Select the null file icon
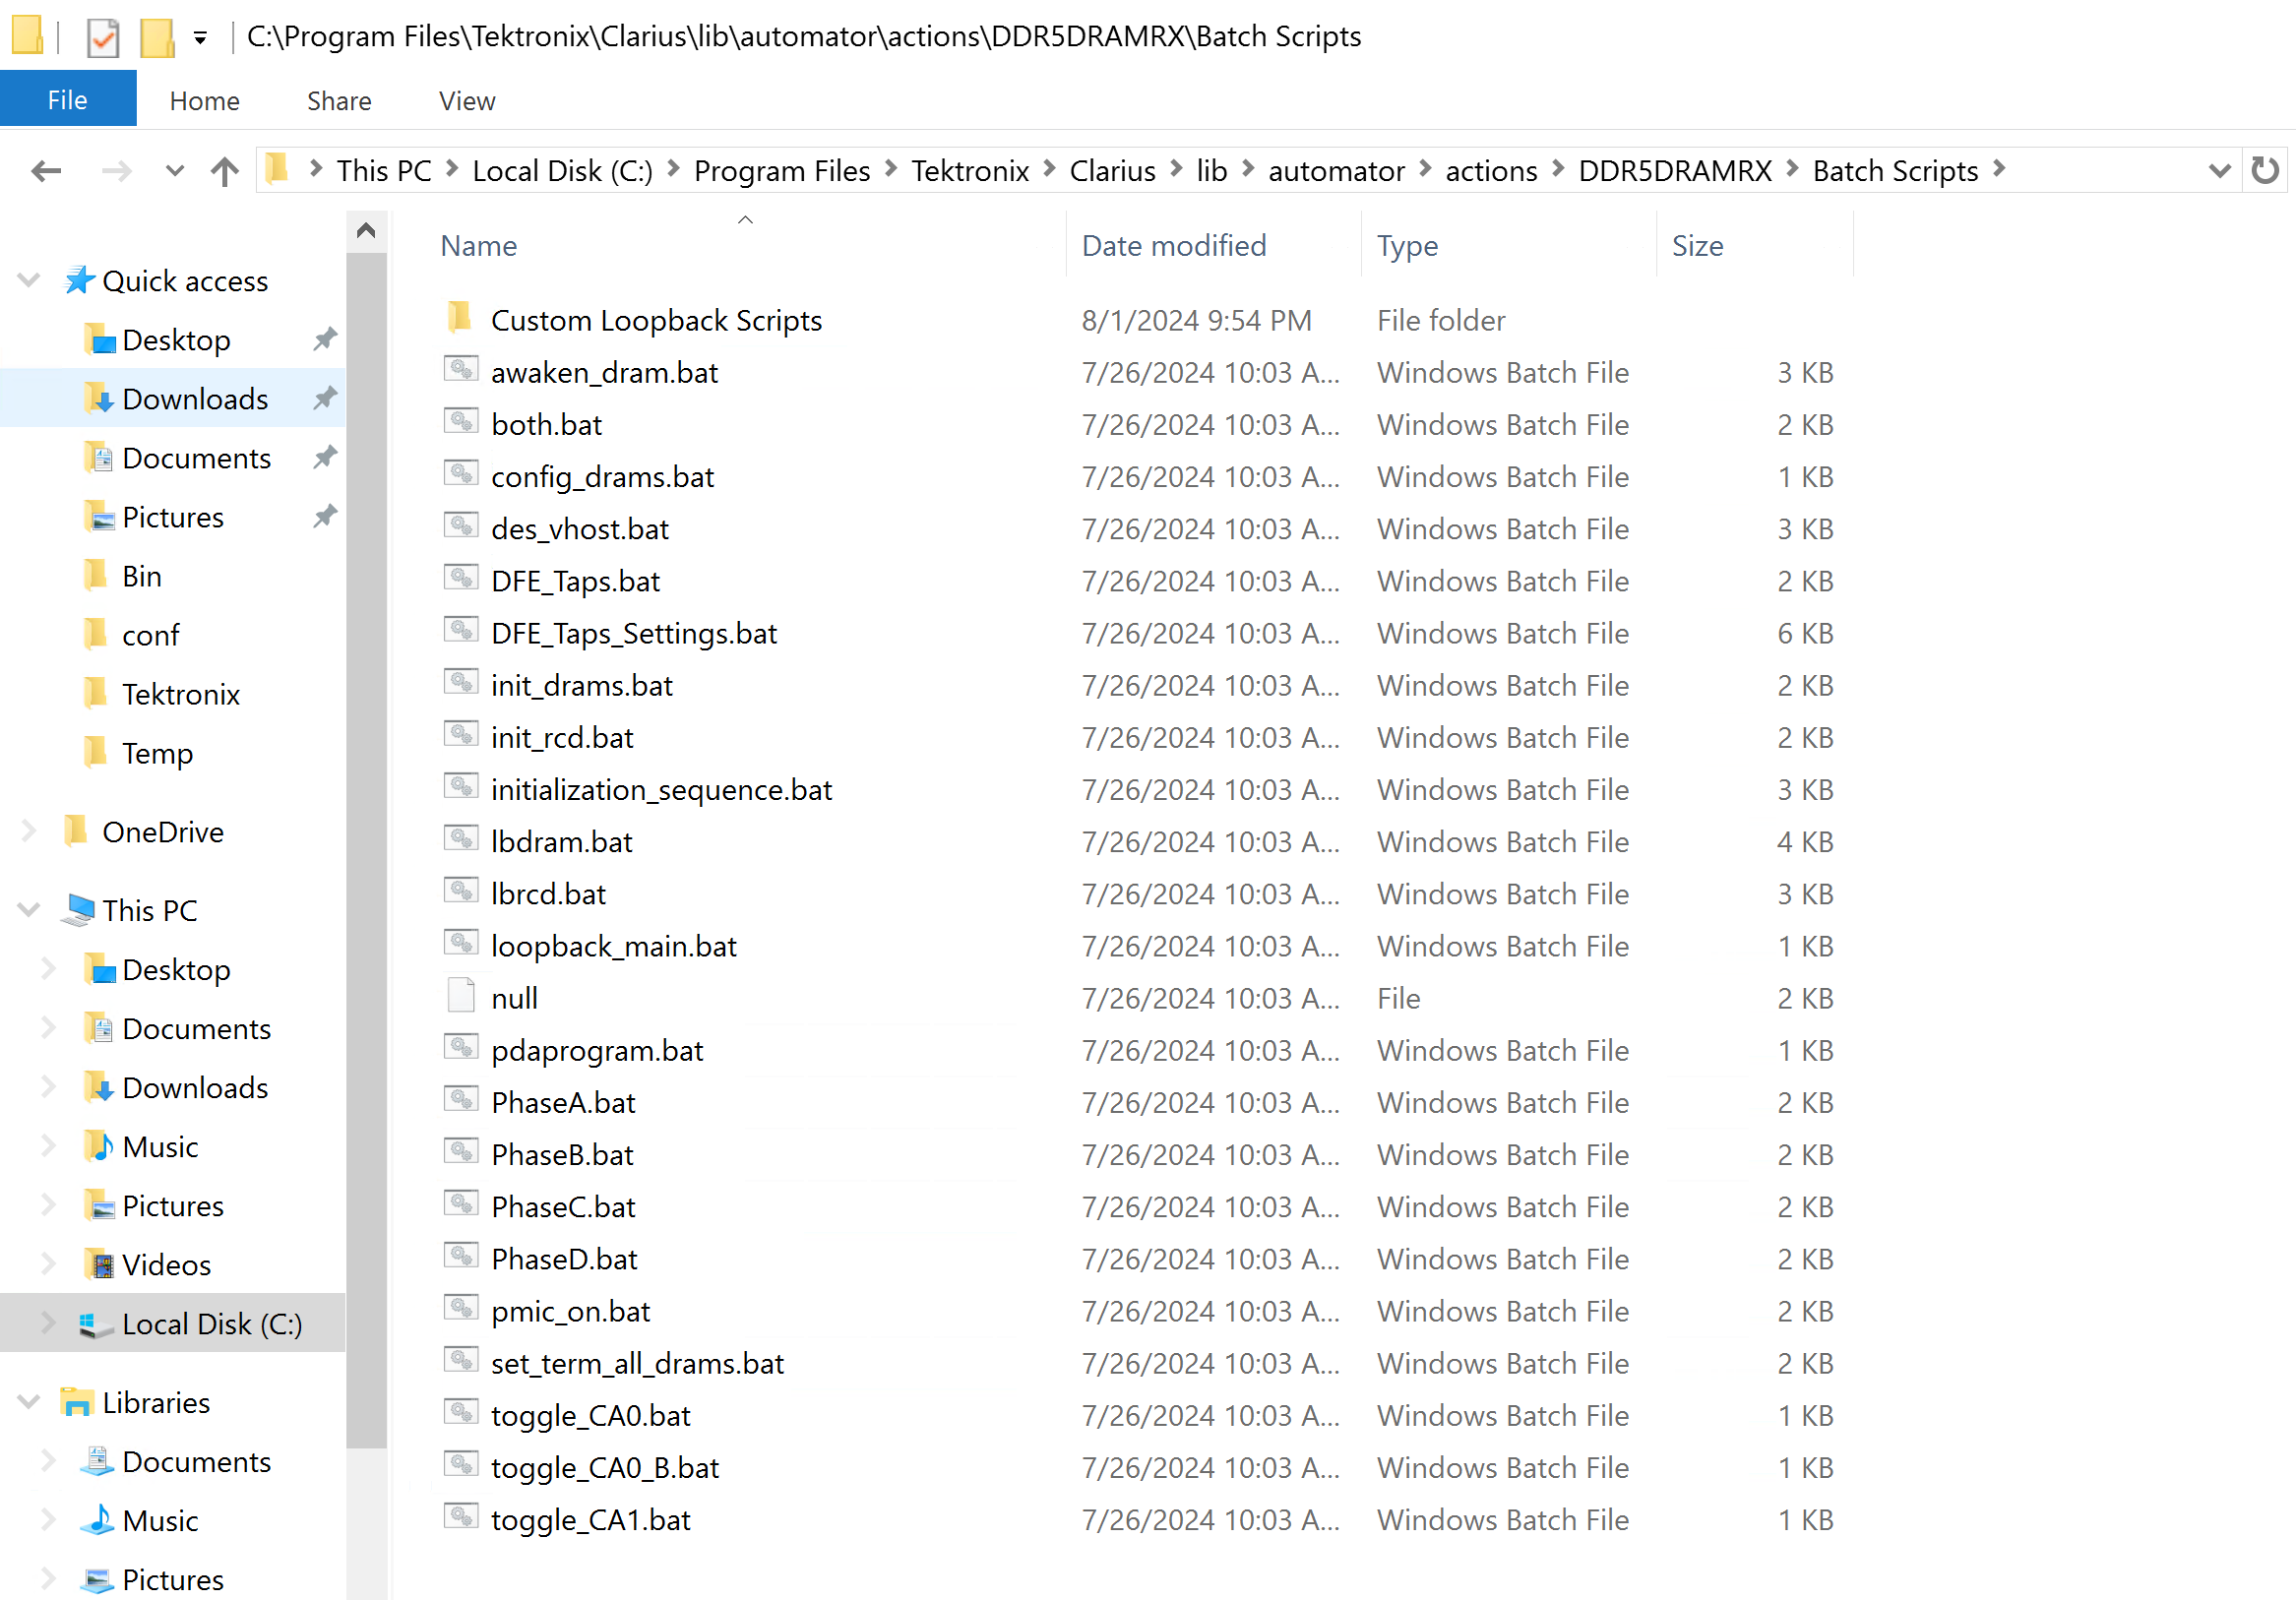 (x=461, y=997)
